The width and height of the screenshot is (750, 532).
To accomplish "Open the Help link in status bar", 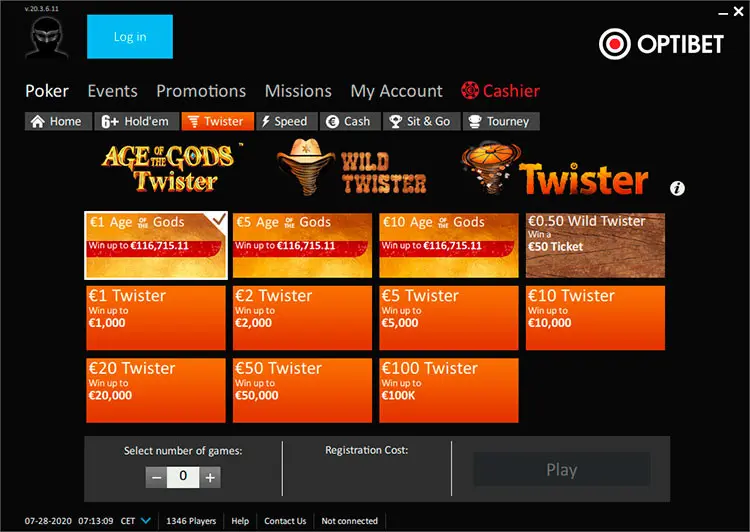I will tap(240, 521).
